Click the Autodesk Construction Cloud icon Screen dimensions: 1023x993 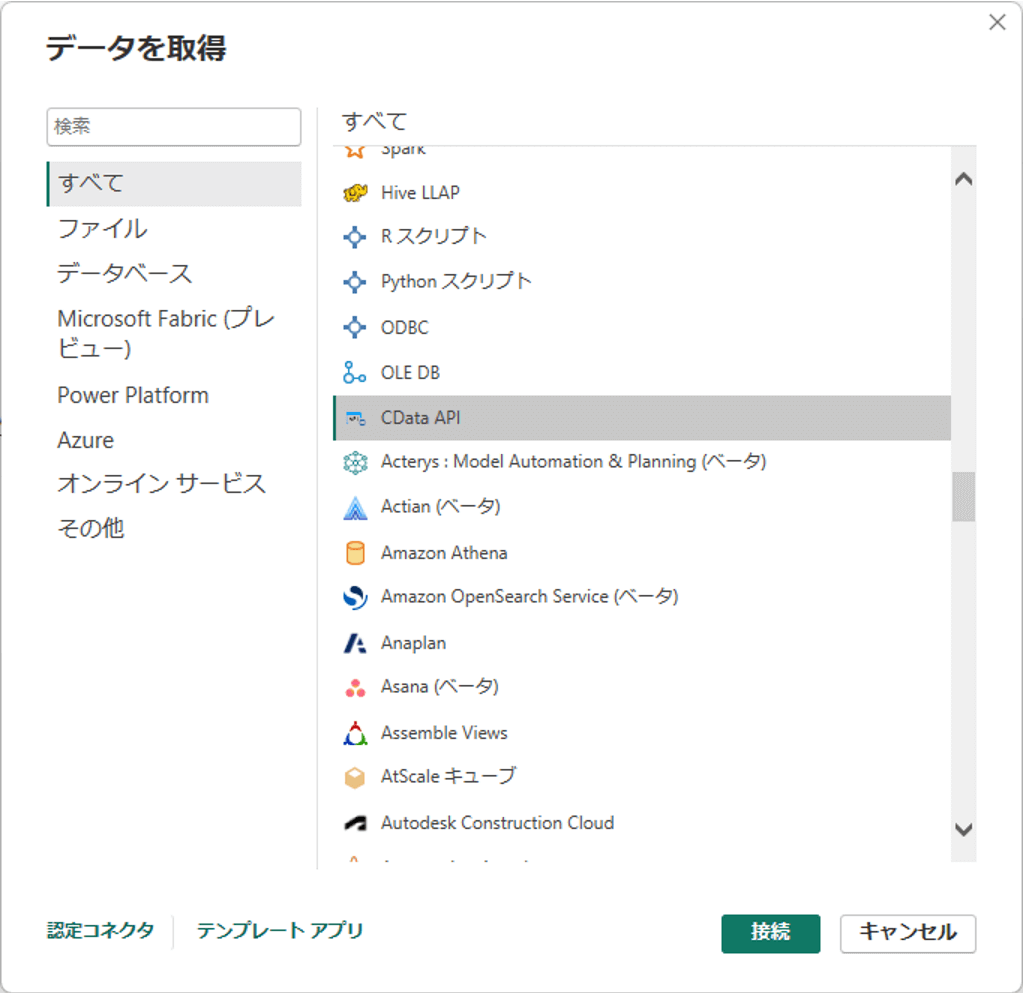355,823
